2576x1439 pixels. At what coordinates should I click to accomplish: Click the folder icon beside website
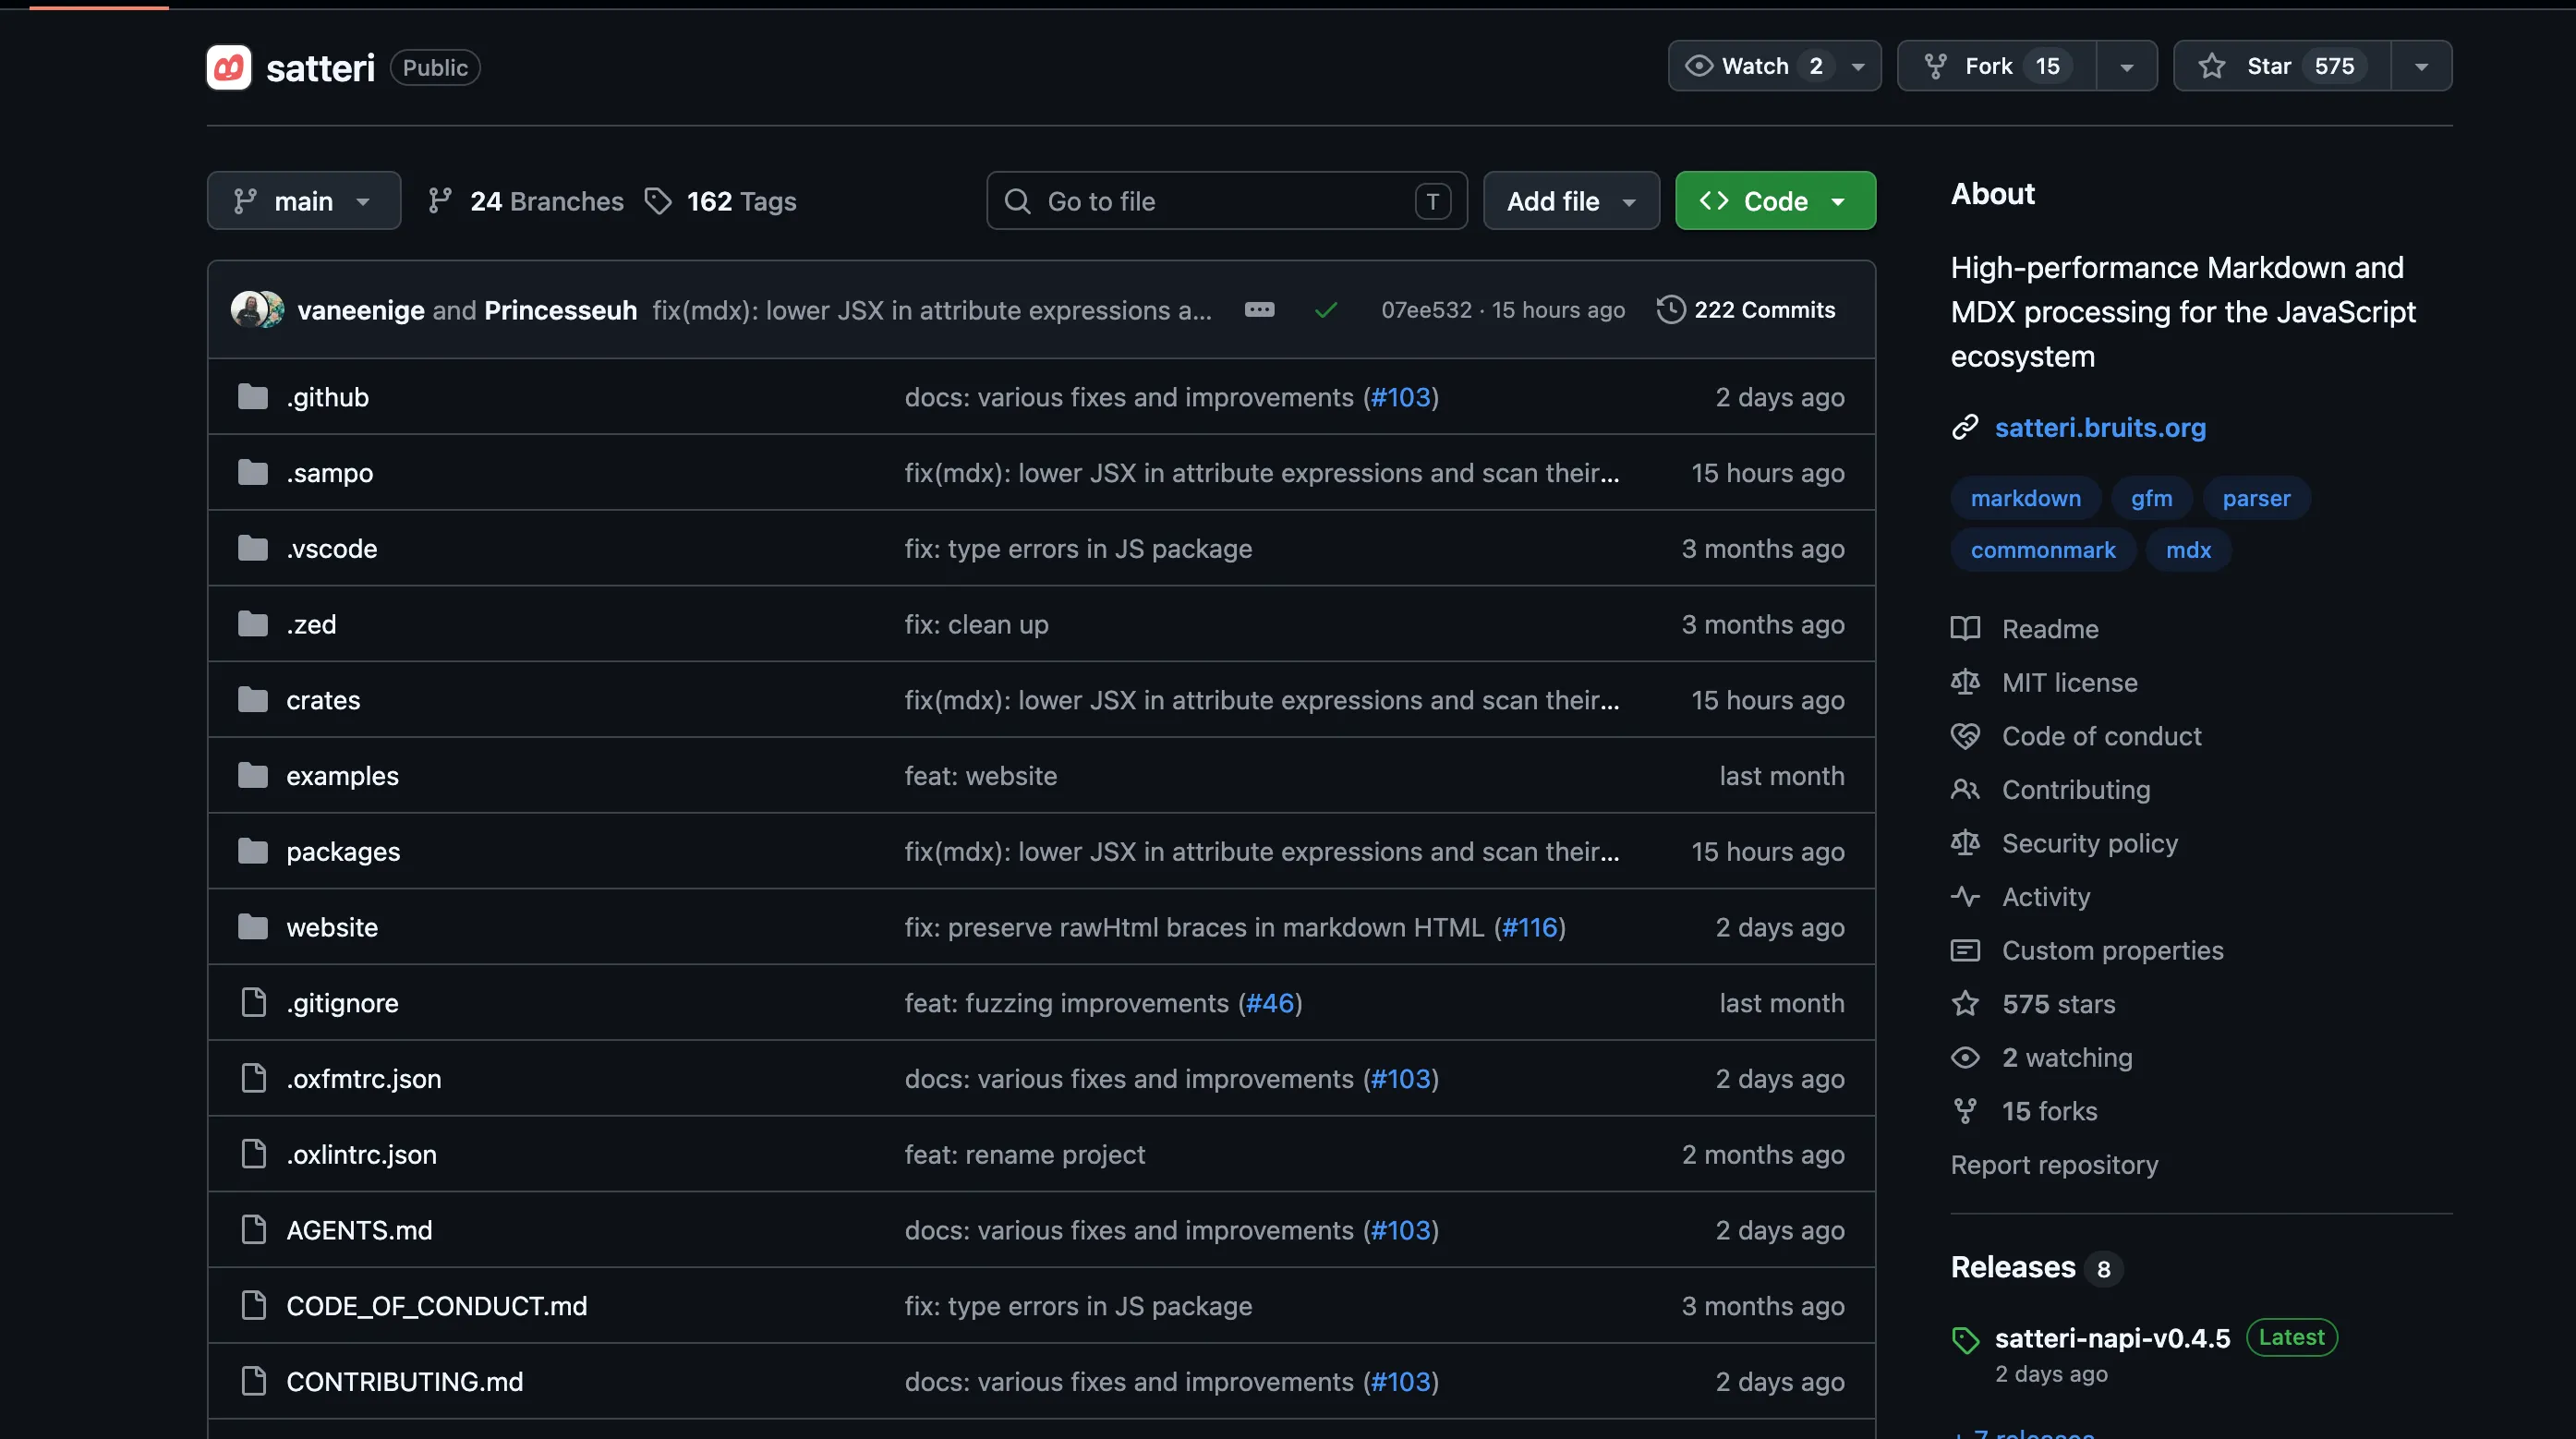tap(253, 926)
